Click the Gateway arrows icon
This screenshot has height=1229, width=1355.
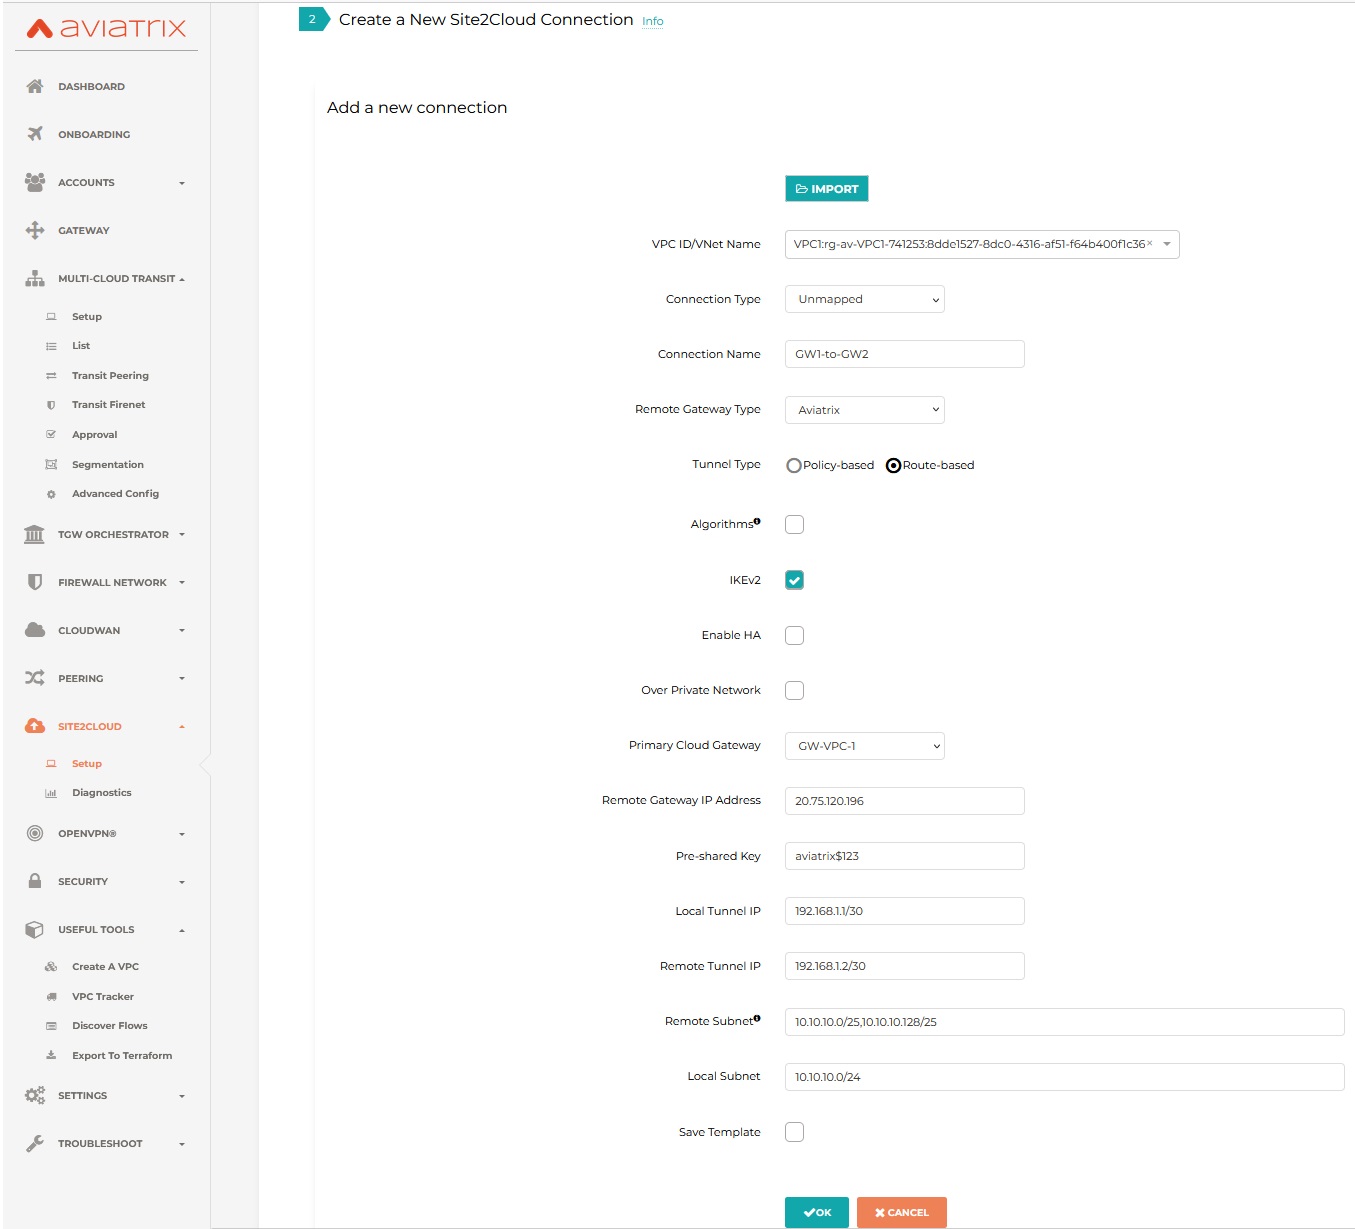[35, 230]
